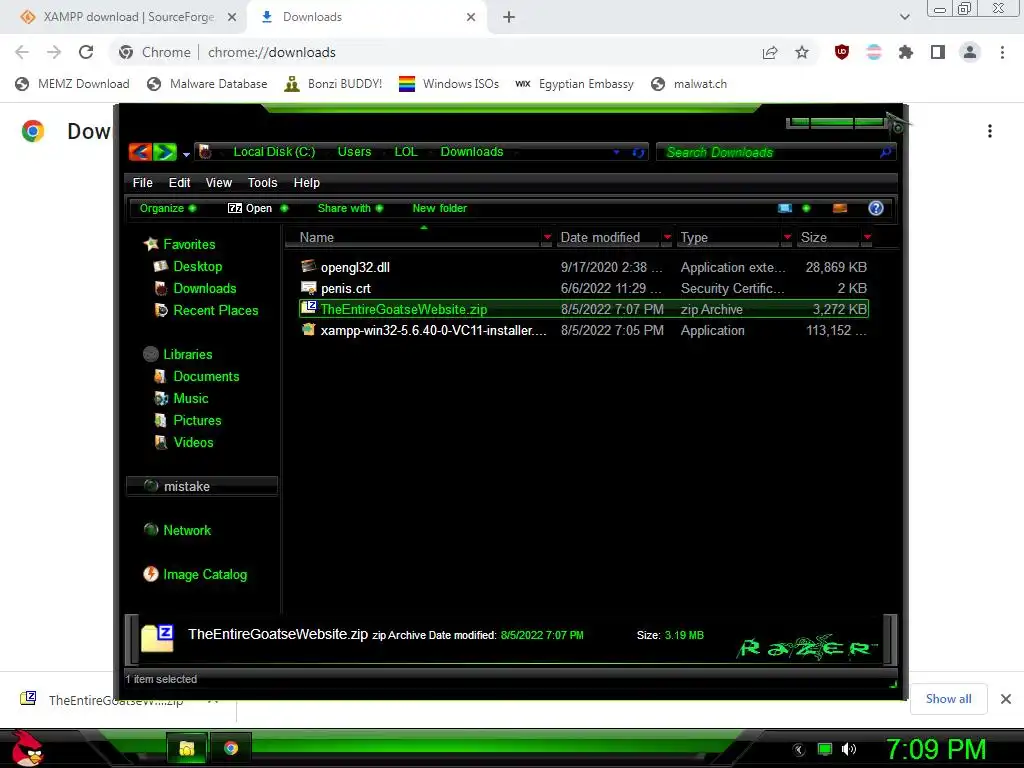Screen dimensions: 1024x768
Task: Sort by the Date modified column header
Action: [609, 238]
